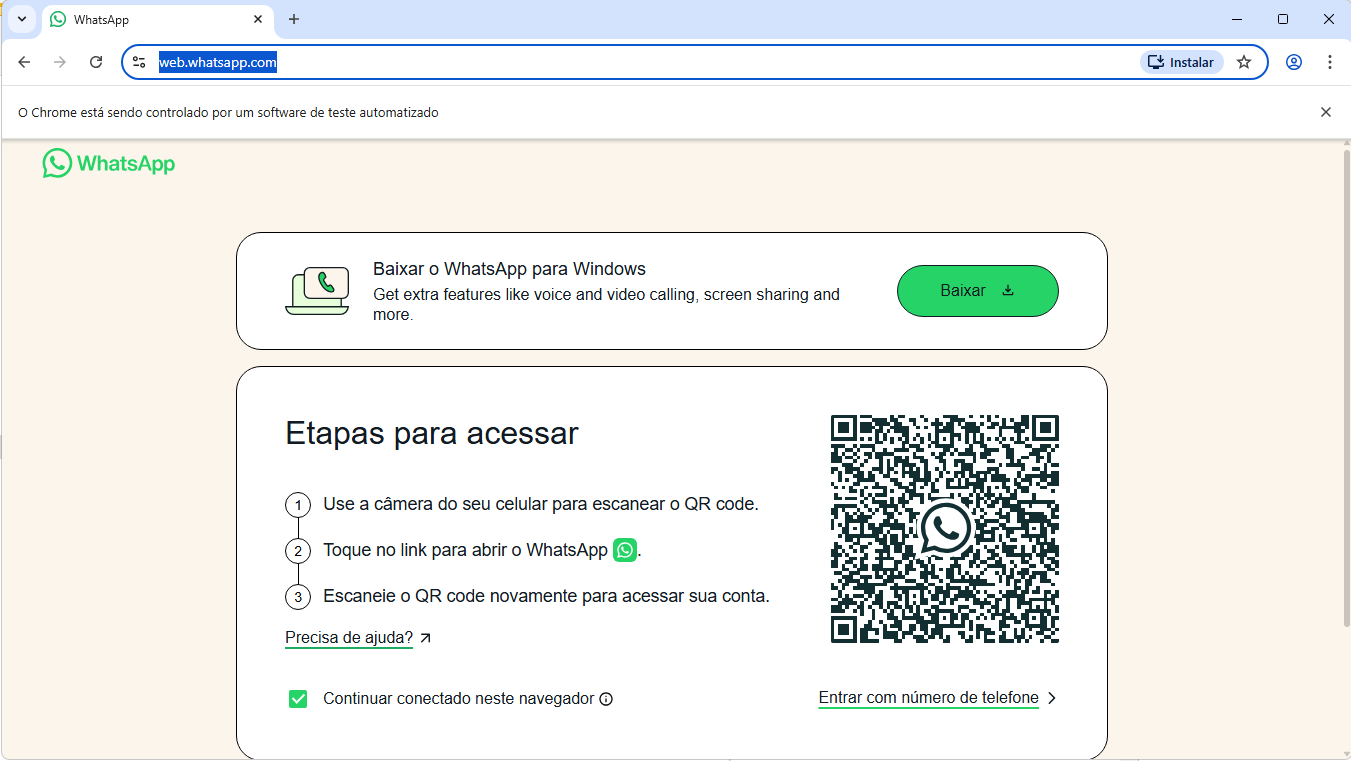Click the site information icon in address bar

pyautogui.click(x=139, y=62)
